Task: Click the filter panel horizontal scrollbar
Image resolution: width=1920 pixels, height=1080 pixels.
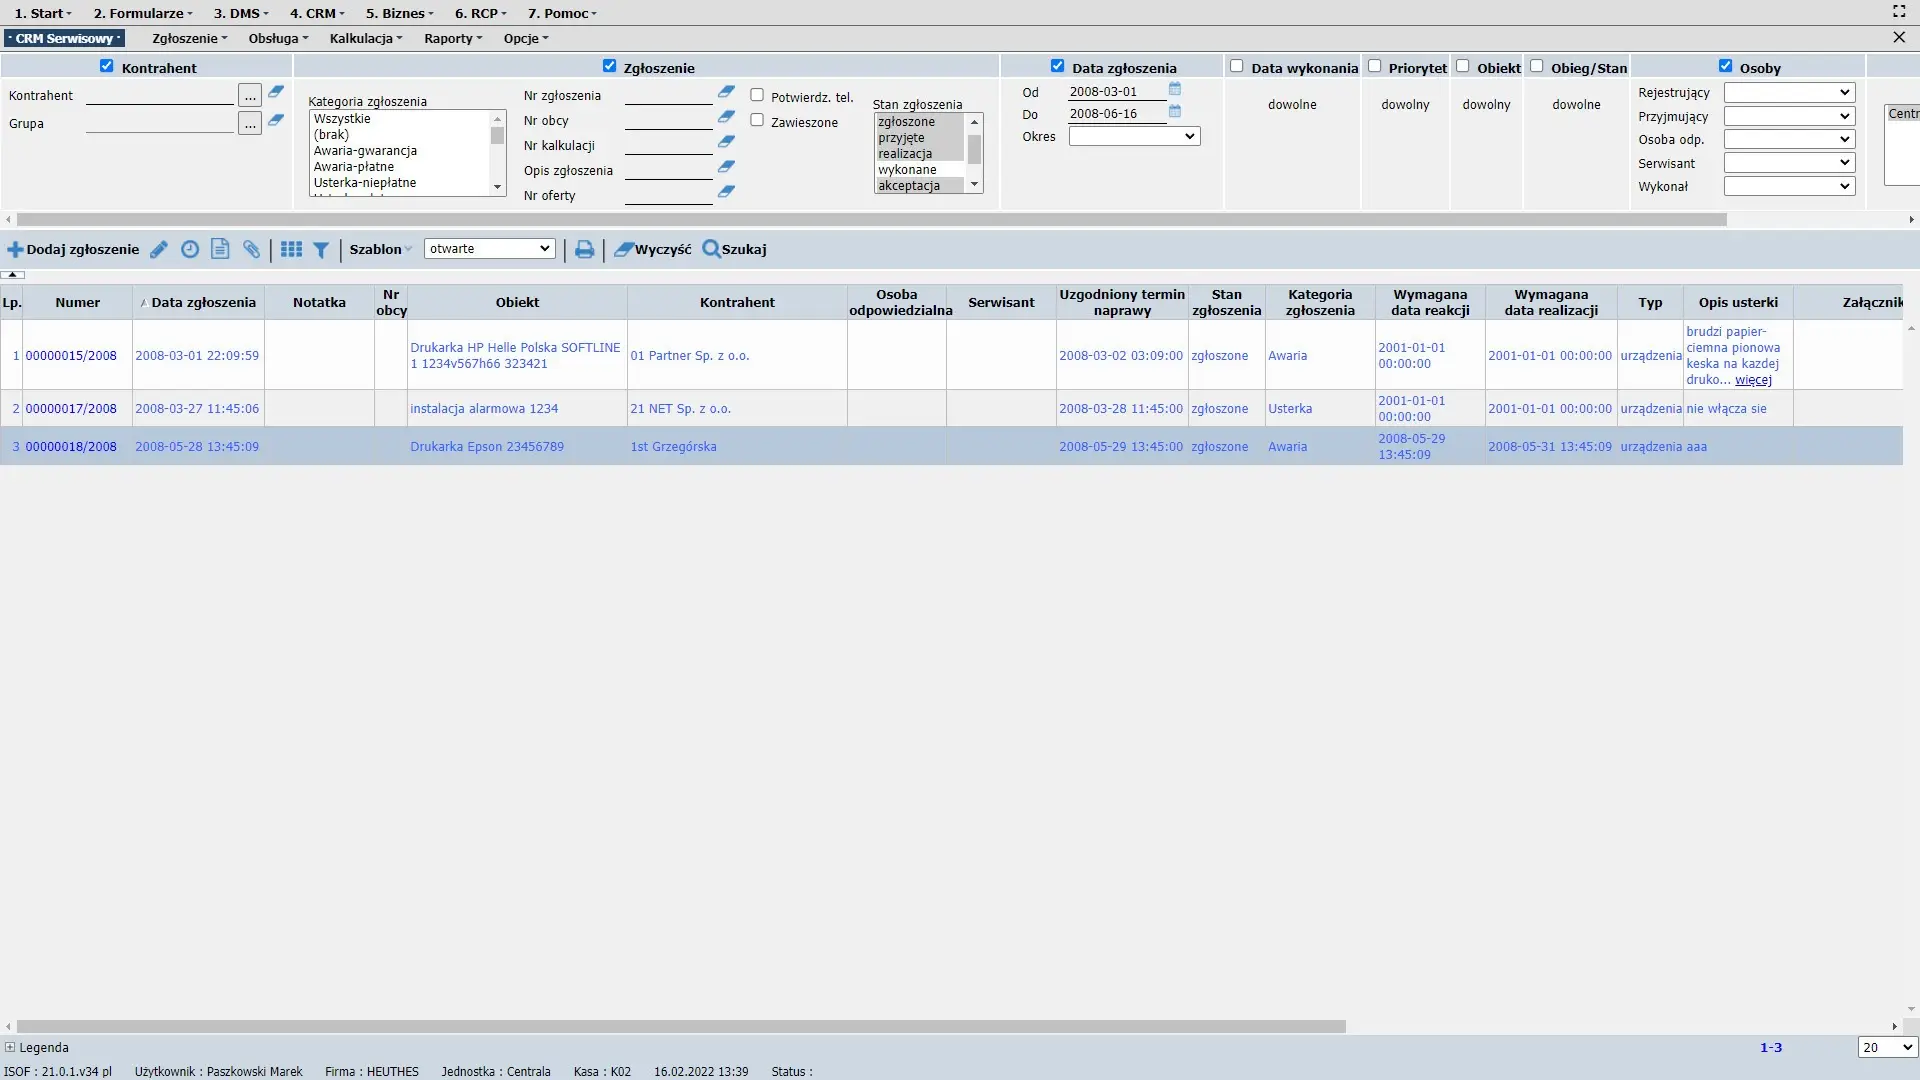Action: tap(870, 219)
